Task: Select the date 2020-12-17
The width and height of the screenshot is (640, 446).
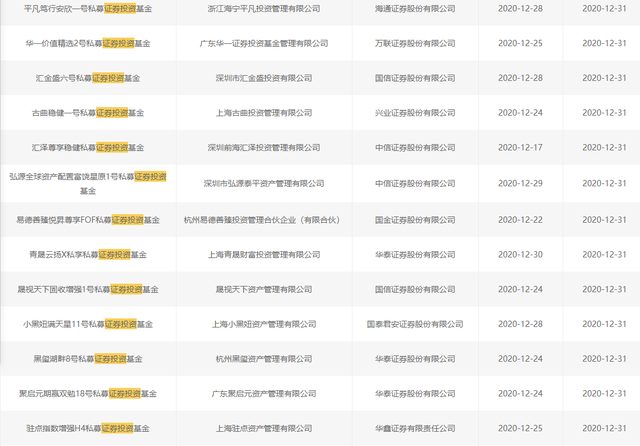Action: [520, 147]
